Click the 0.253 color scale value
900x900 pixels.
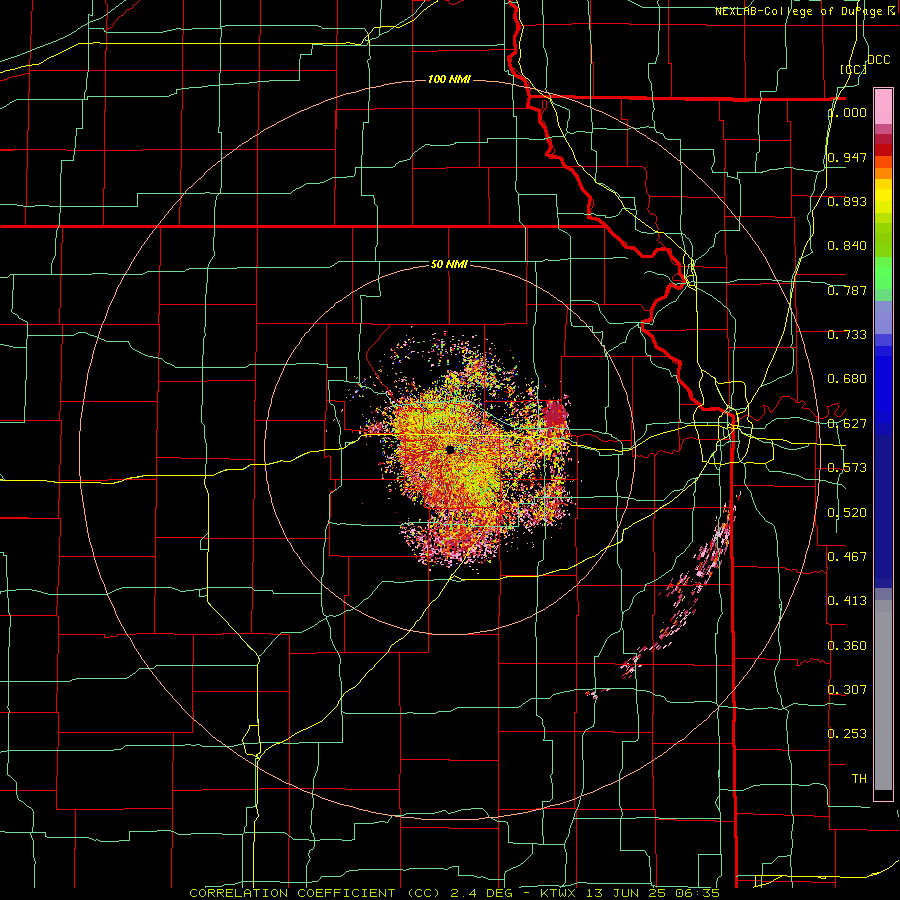point(847,734)
